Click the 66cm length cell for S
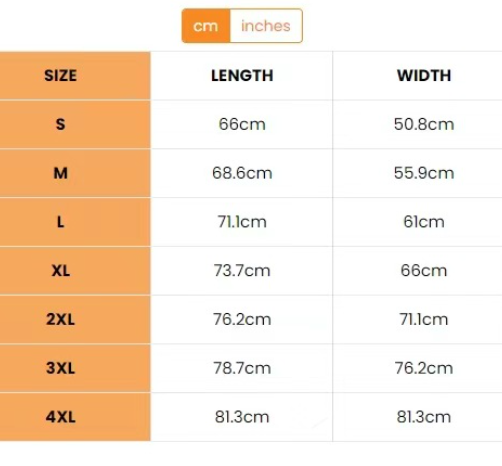 coord(242,124)
